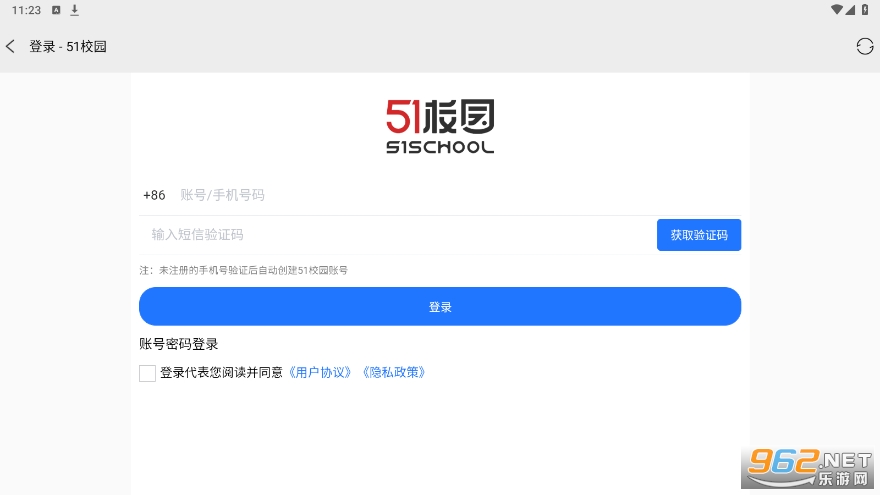880x495 pixels.
Task: Open the 《隐私政策》 link
Action: [x=394, y=373]
